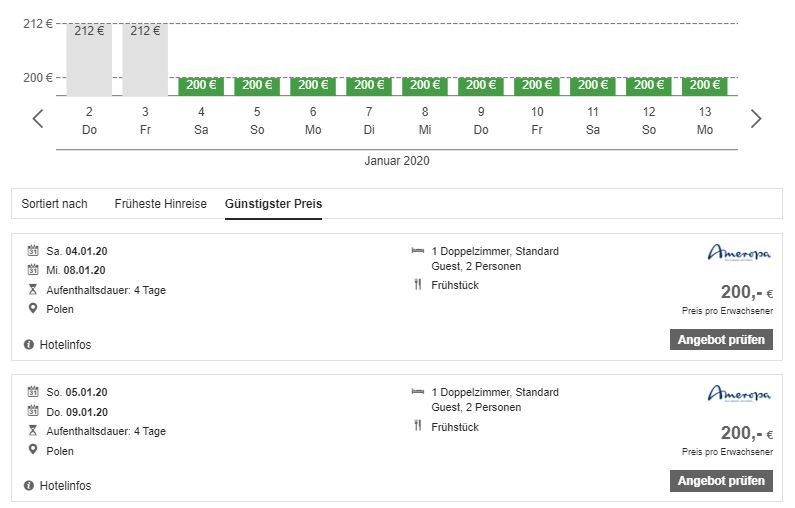Click the bed icon in first offer
Image resolution: width=795 pixels, height=508 pixels.
point(418,251)
